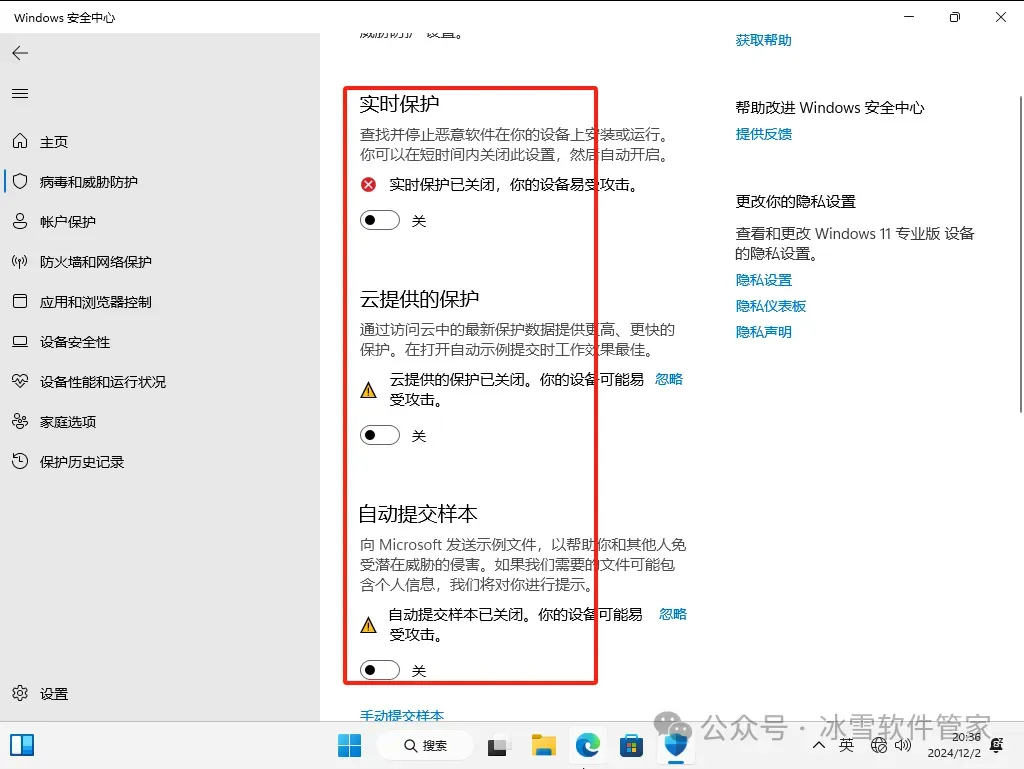Click the antenna icon for 防火墙和网络保护
Viewport: 1024px width, 769px height.
click(20, 262)
